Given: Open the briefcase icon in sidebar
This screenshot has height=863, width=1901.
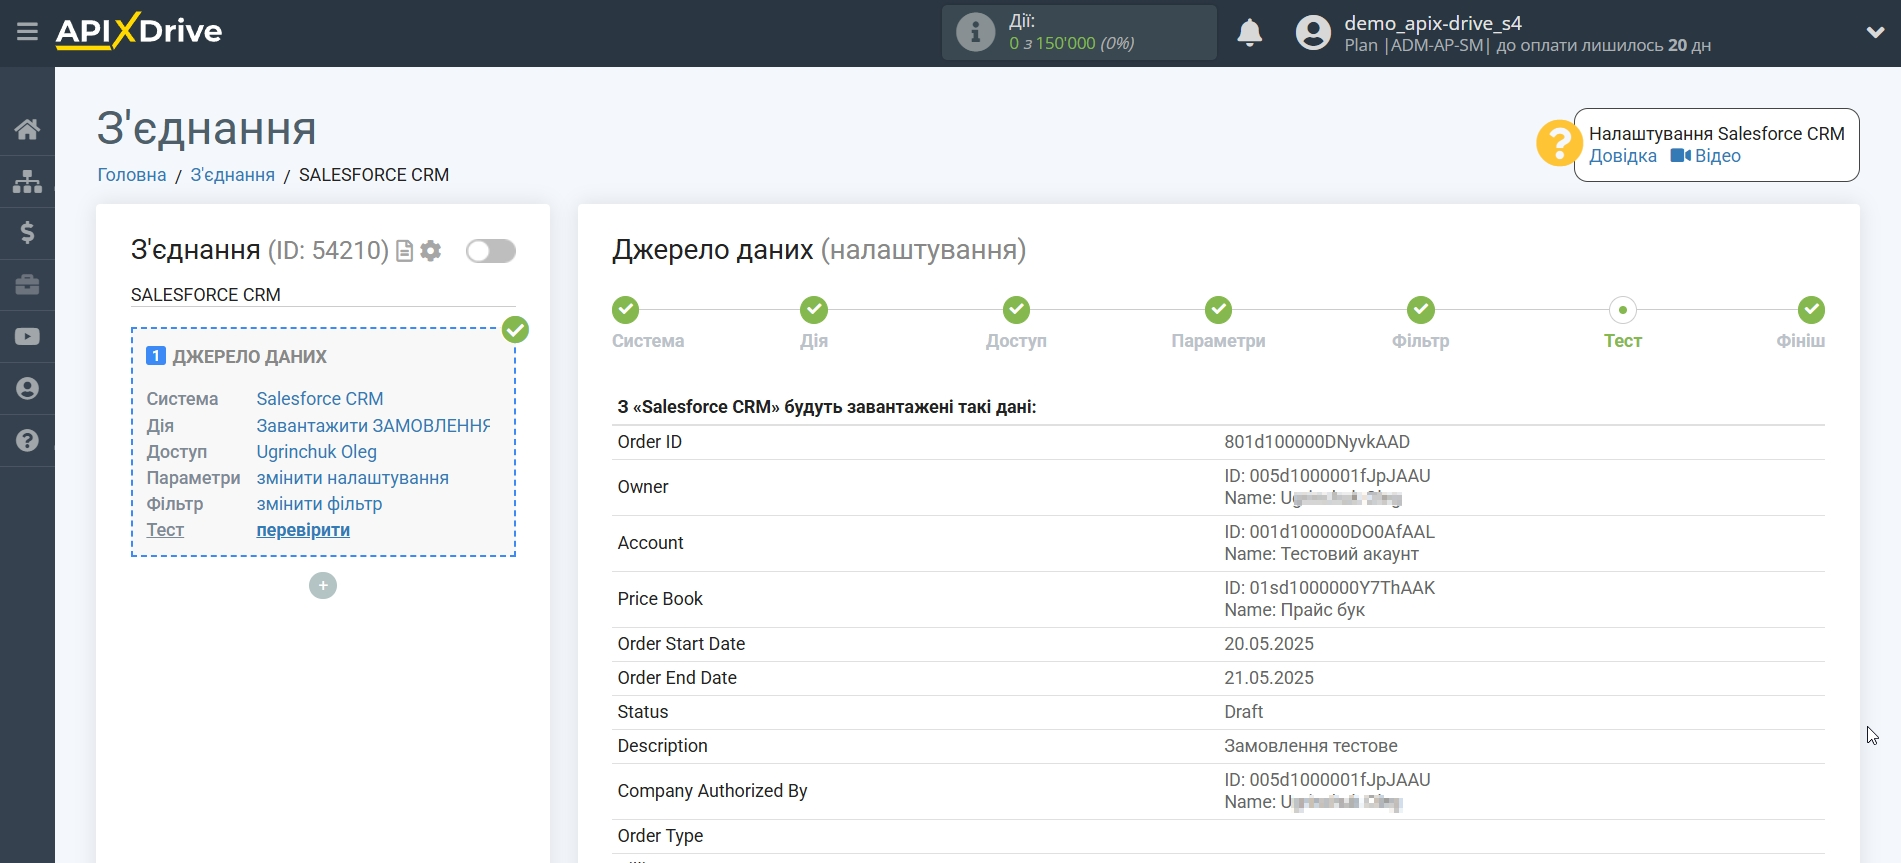Looking at the screenshot, I should click(27, 285).
